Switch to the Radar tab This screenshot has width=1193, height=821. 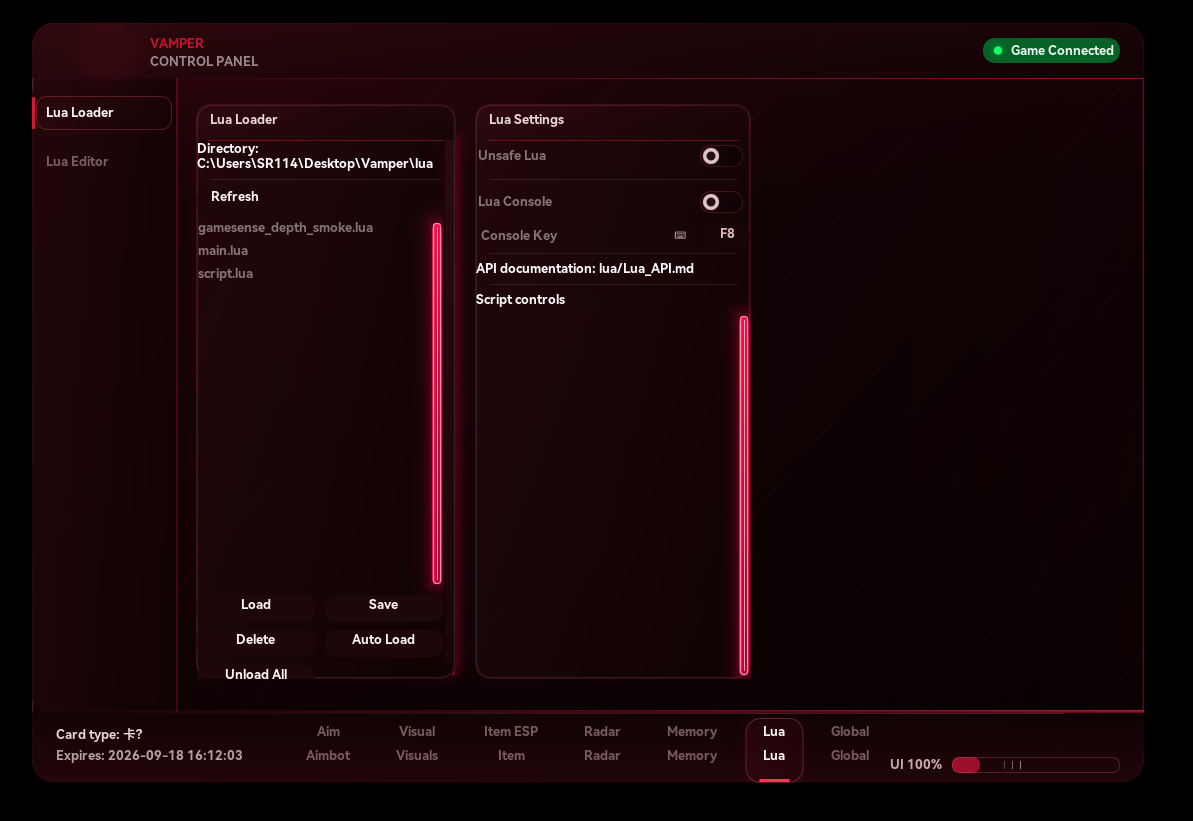pos(602,743)
